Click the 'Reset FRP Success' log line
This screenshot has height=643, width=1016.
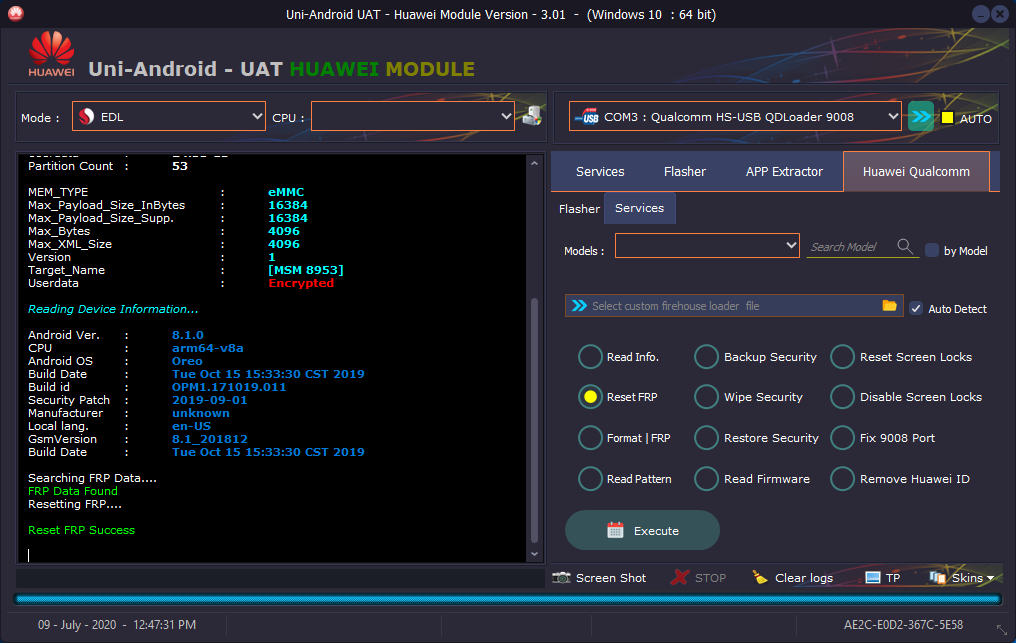(82, 530)
